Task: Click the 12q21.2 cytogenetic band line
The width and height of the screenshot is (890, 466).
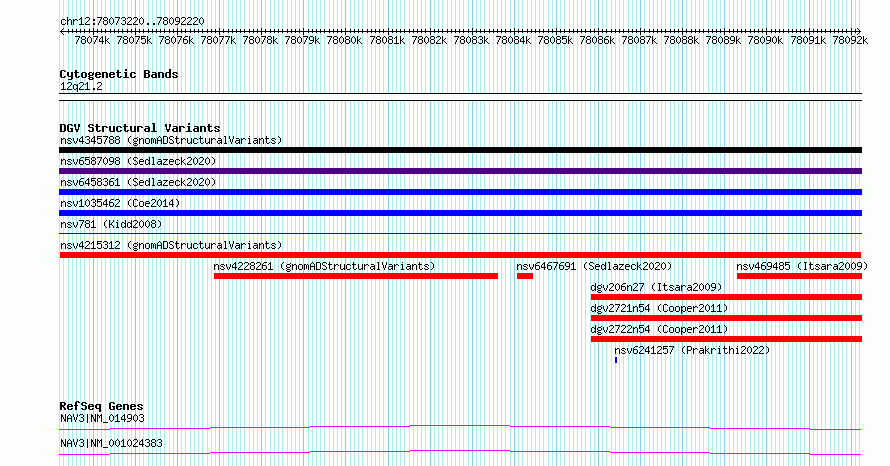Action: click(460, 97)
